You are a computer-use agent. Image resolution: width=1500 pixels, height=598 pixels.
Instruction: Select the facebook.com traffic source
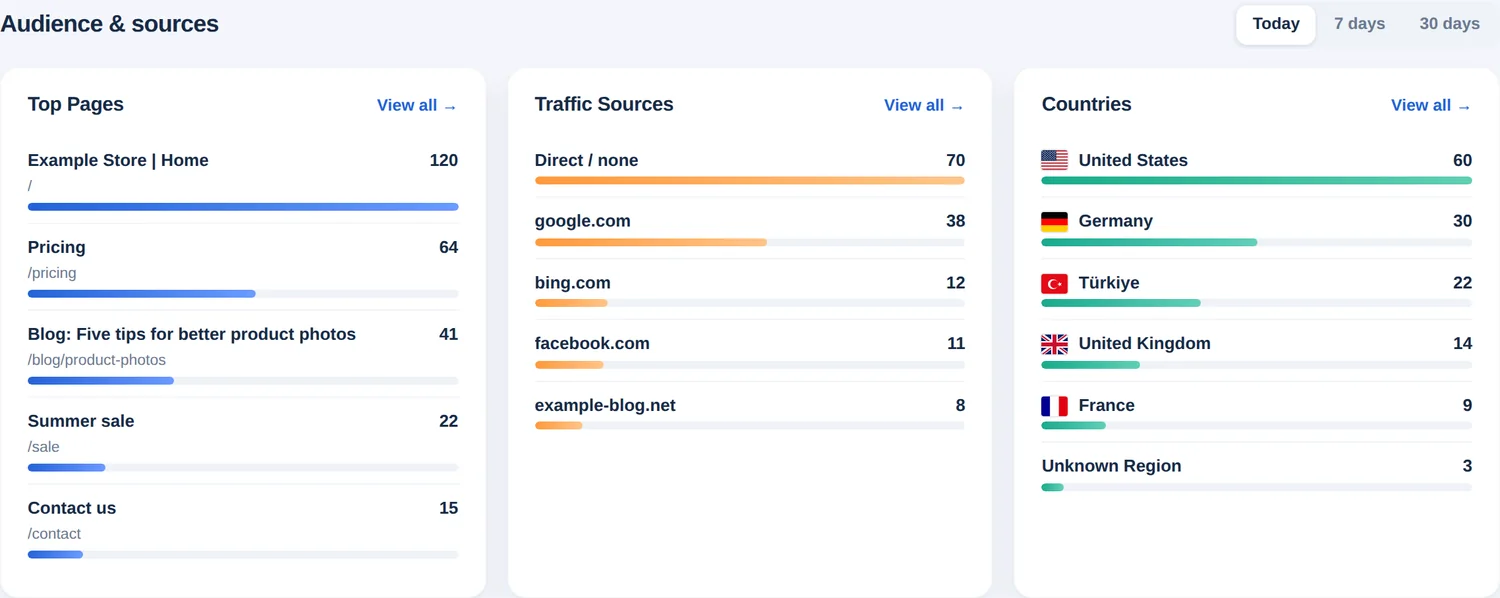592,343
